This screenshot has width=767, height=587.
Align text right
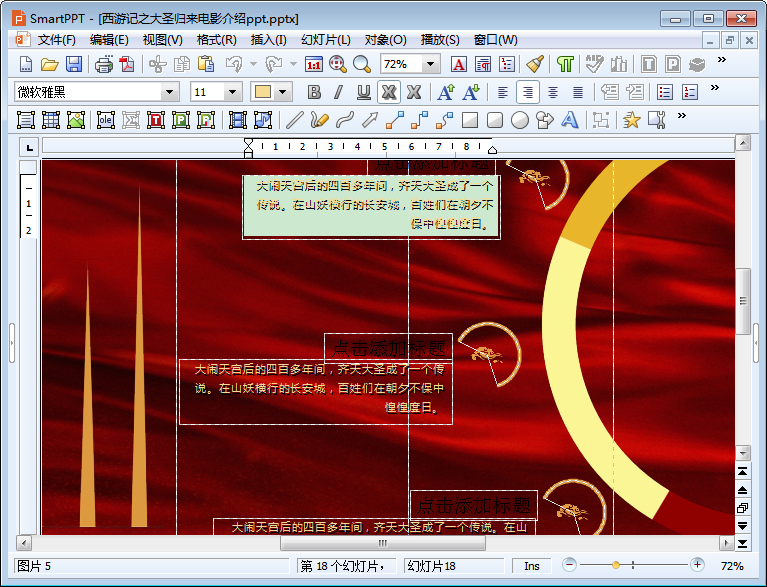(x=528, y=92)
